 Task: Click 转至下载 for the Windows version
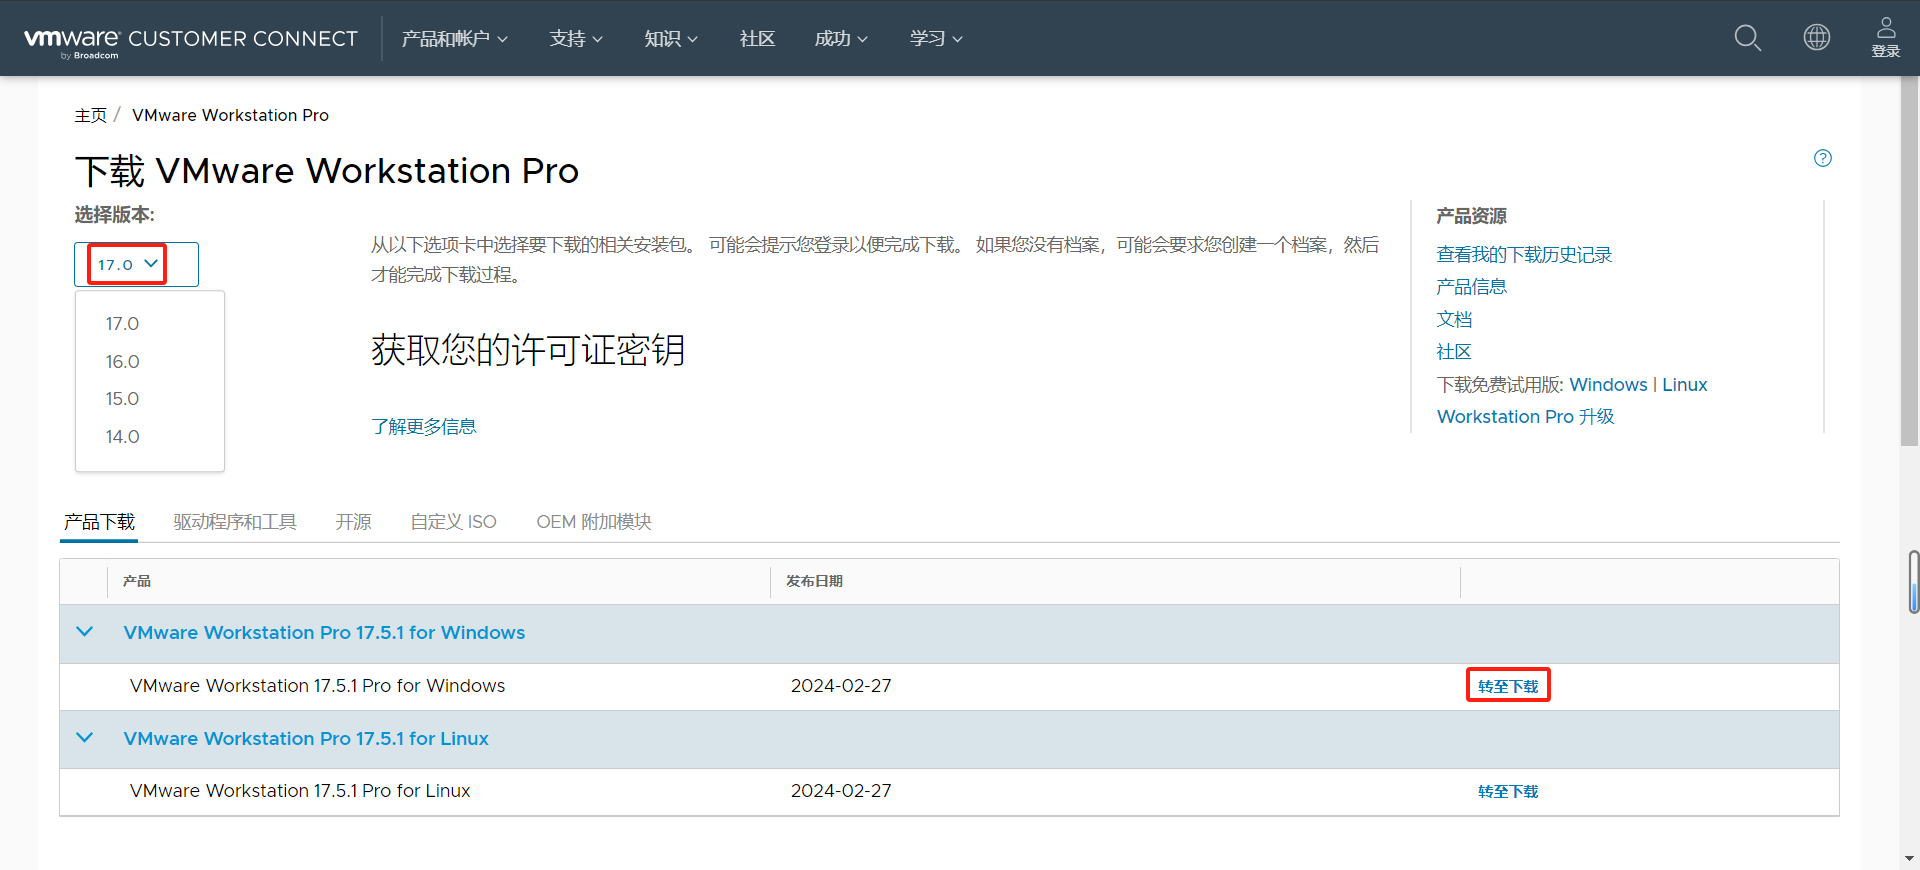[x=1507, y=686]
